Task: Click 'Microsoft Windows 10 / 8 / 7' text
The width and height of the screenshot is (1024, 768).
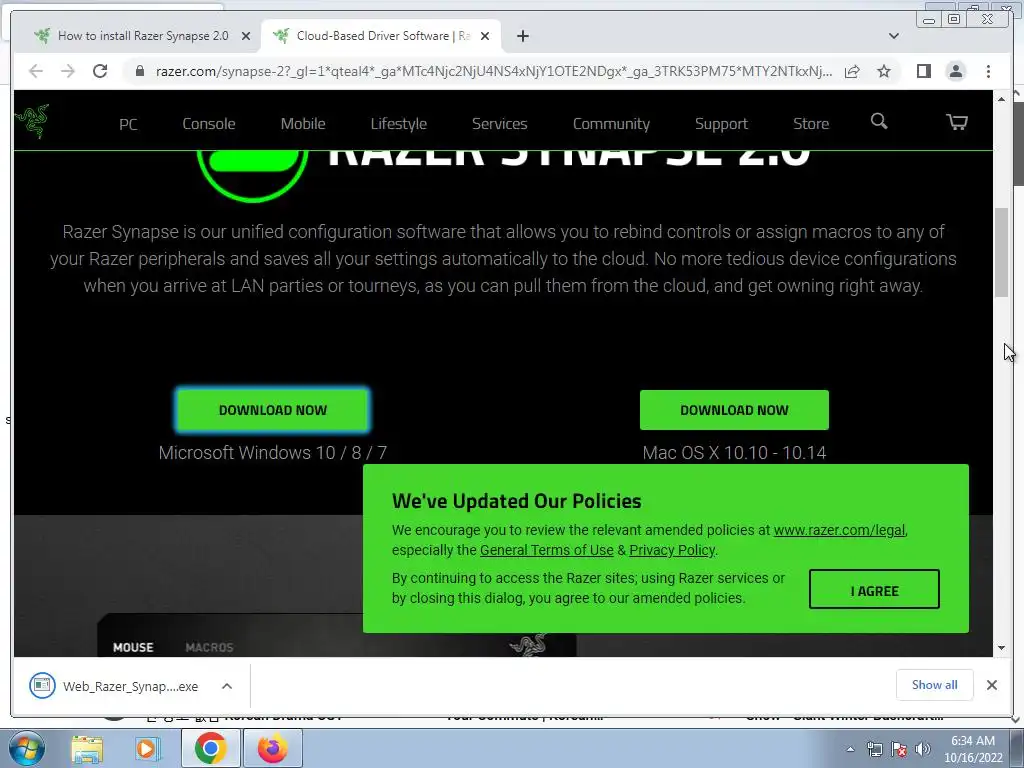Action: [x=272, y=453]
